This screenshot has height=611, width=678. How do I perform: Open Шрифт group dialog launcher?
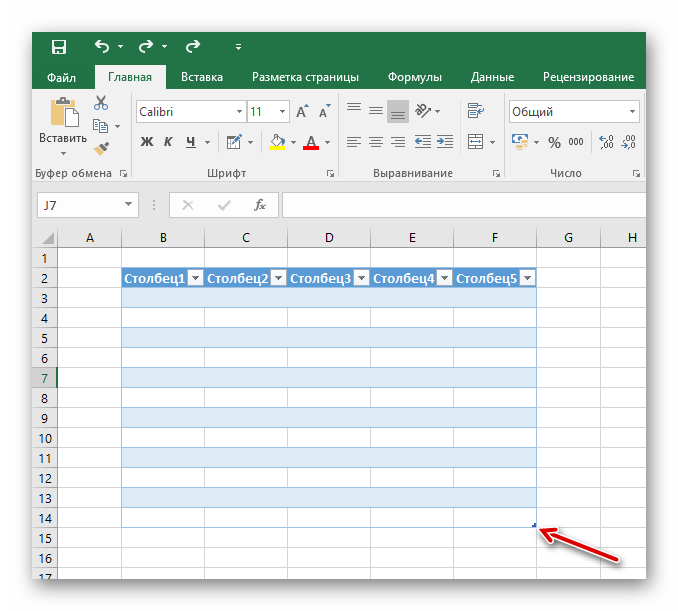coord(330,173)
